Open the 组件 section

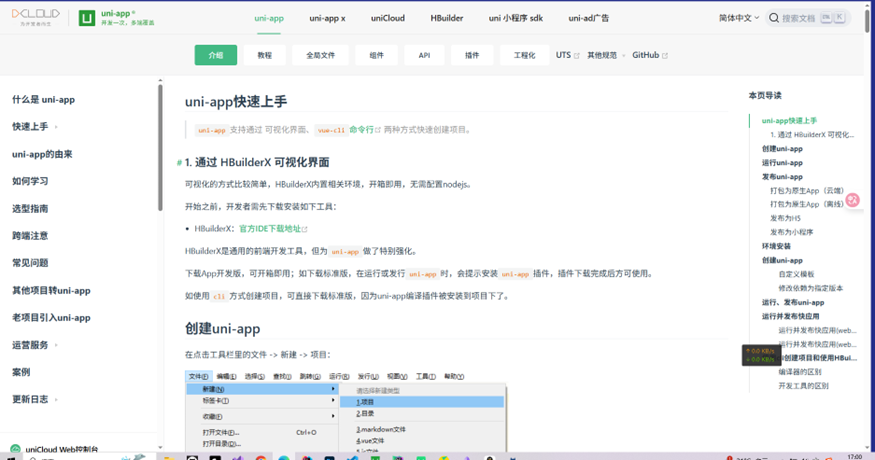pyautogui.click(x=377, y=55)
